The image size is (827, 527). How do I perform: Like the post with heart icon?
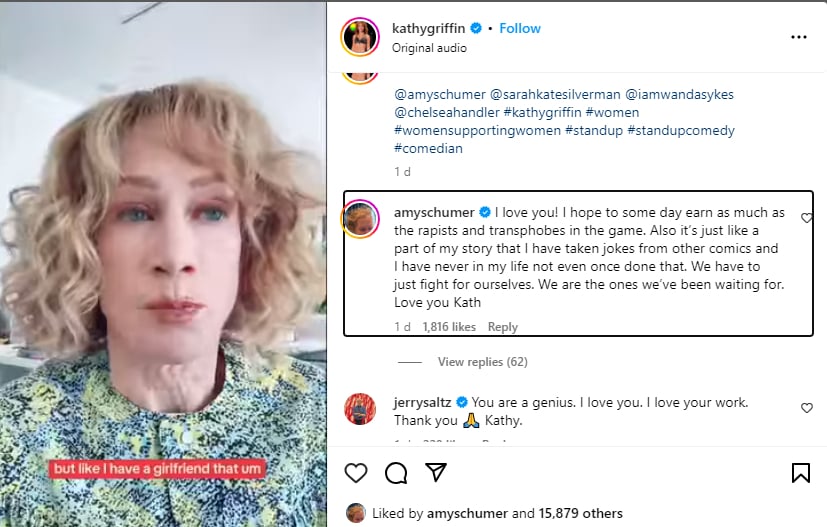[355, 472]
